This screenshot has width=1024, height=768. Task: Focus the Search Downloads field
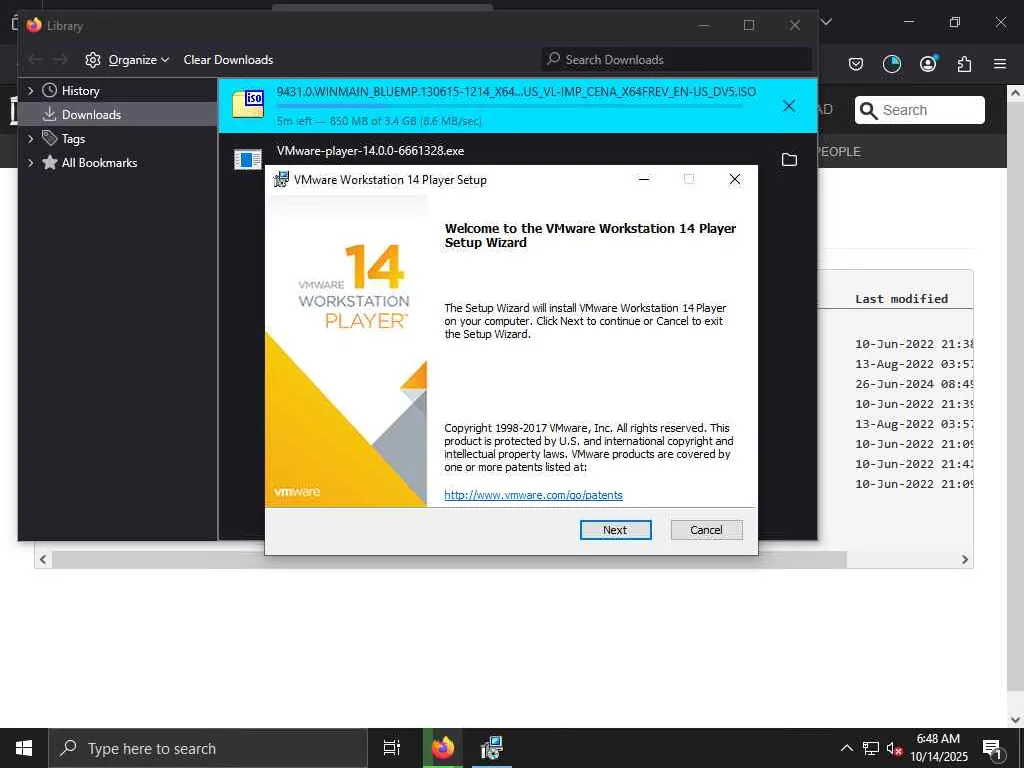click(677, 59)
